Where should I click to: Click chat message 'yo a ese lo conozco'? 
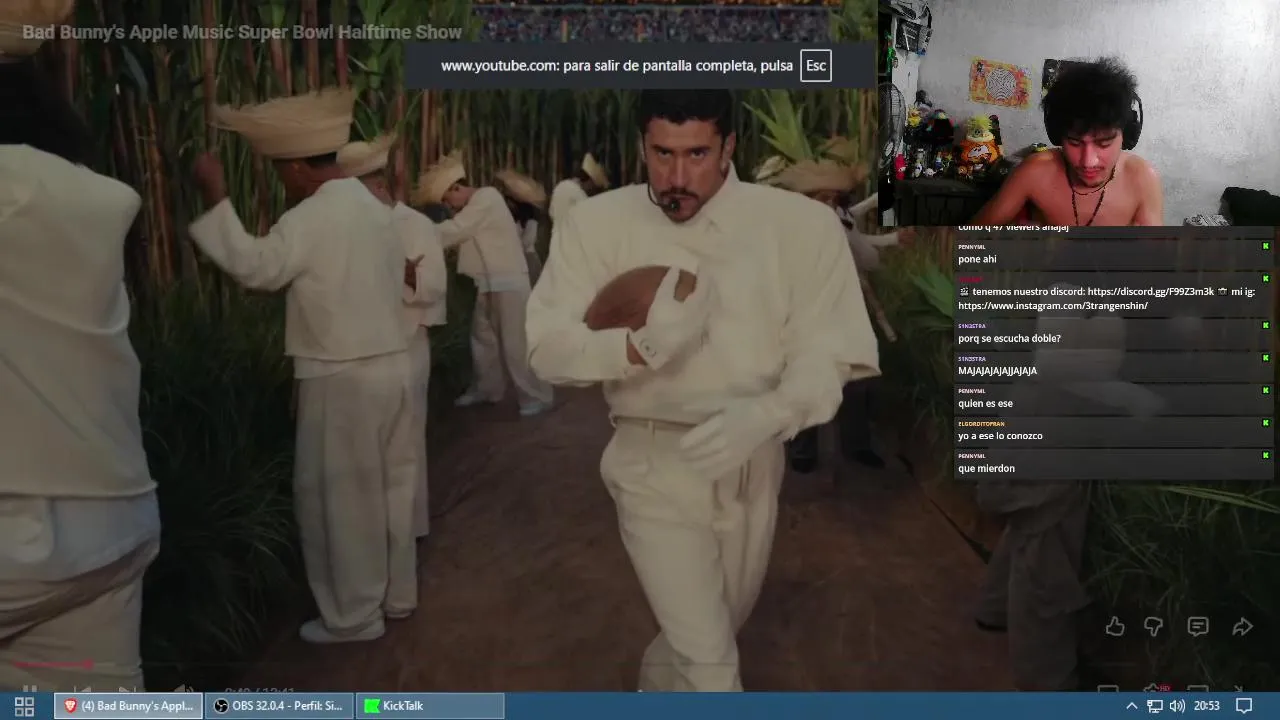[x=1000, y=436]
